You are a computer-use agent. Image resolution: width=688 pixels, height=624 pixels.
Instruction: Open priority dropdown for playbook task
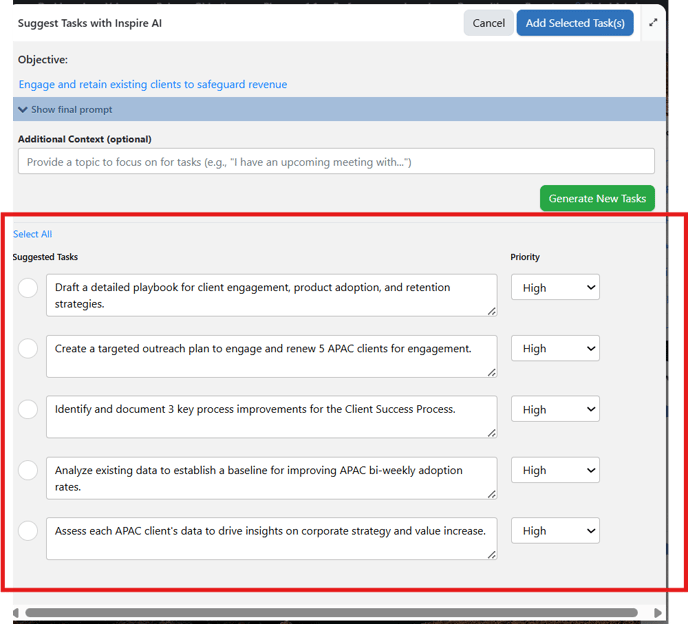tap(555, 287)
